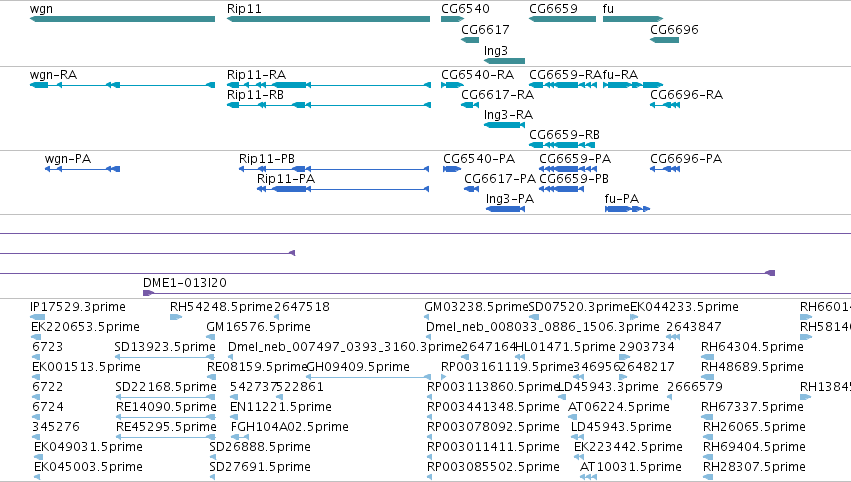Click the IP17529.3prime EST label

tap(78, 307)
